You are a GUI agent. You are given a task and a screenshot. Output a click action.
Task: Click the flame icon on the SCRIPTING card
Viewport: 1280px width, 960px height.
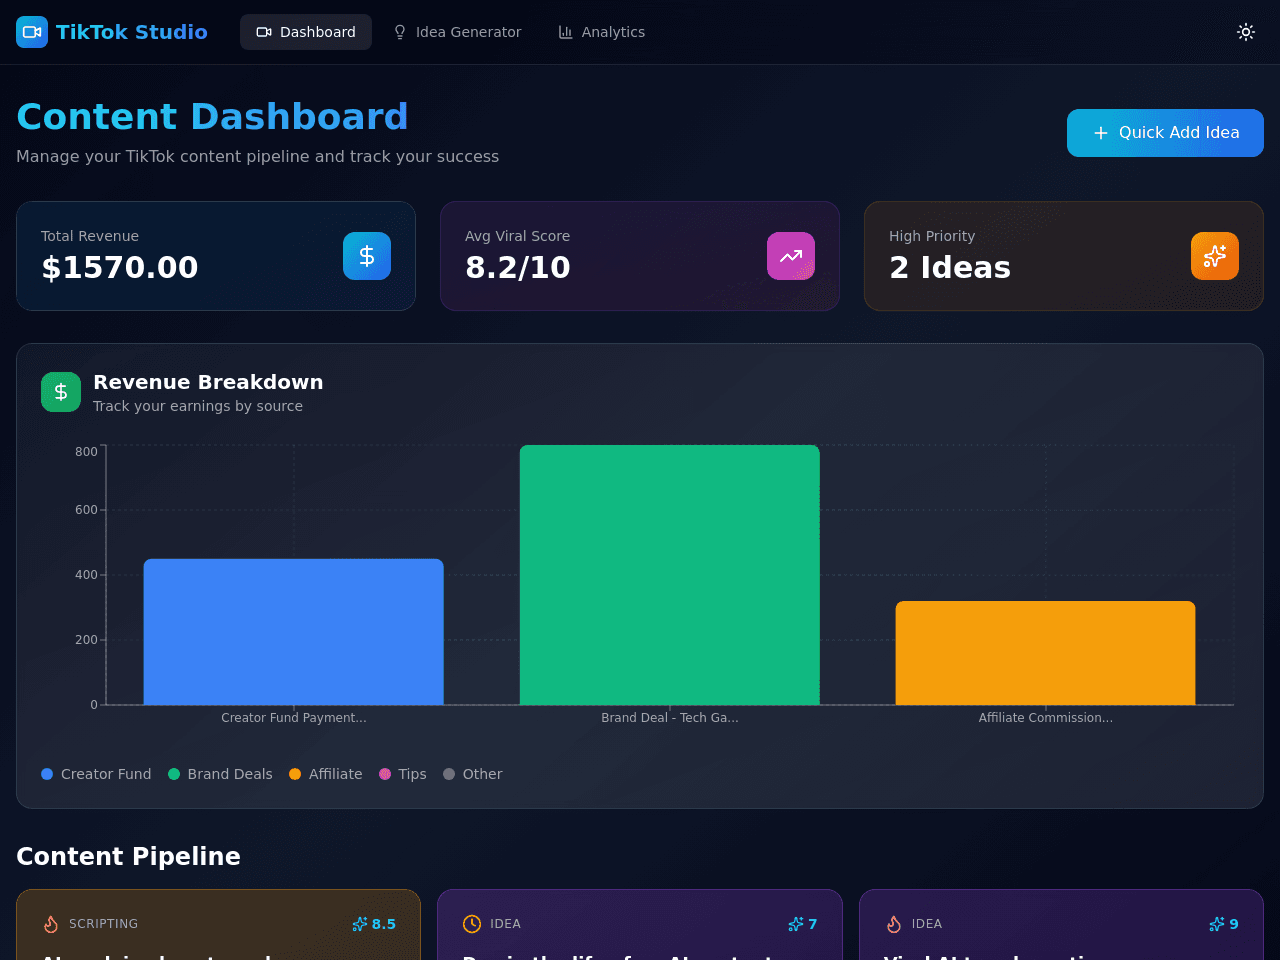click(x=51, y=924)
